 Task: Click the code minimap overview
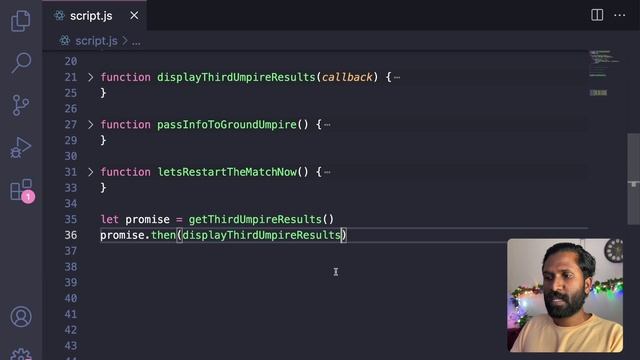click(604, 73)
